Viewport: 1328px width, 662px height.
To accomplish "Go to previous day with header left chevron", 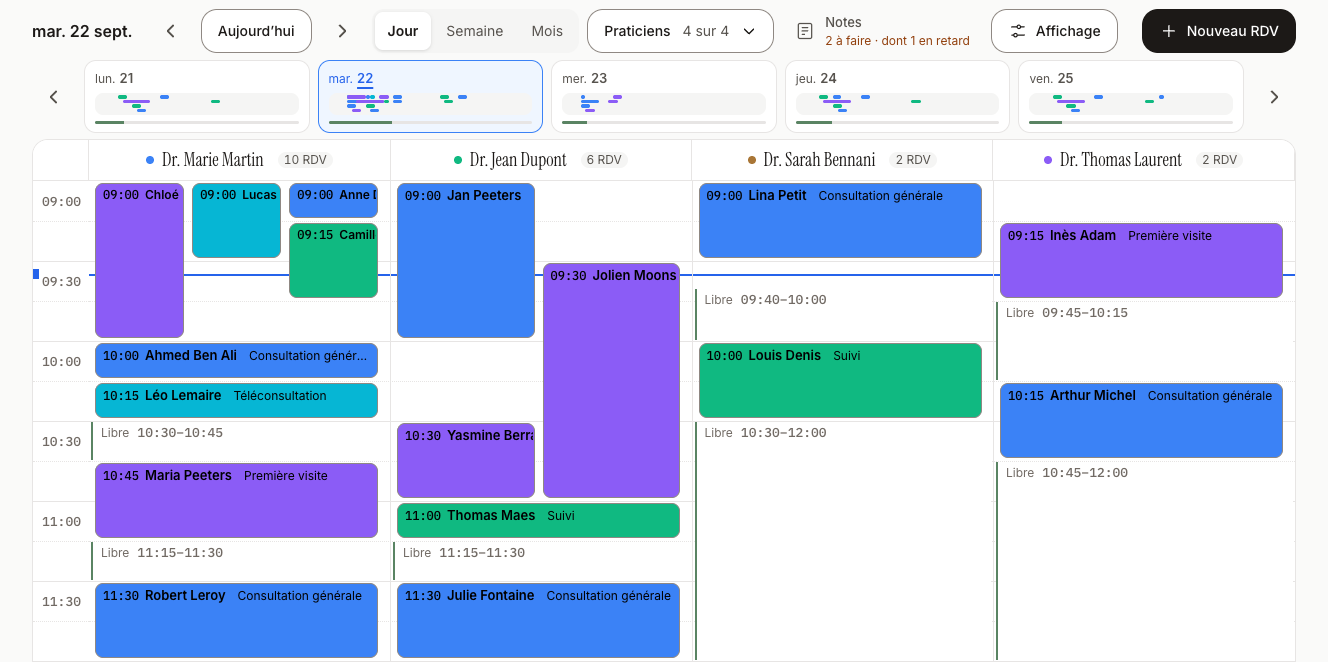I will click(171, 31).
